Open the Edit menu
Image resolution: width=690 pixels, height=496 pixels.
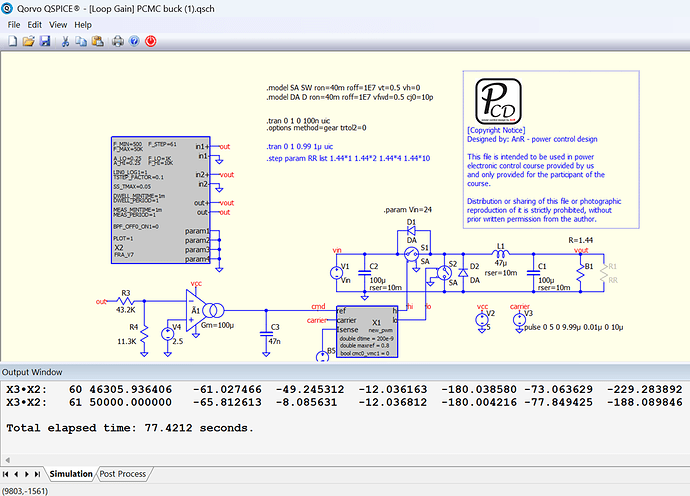pos(35,24)
